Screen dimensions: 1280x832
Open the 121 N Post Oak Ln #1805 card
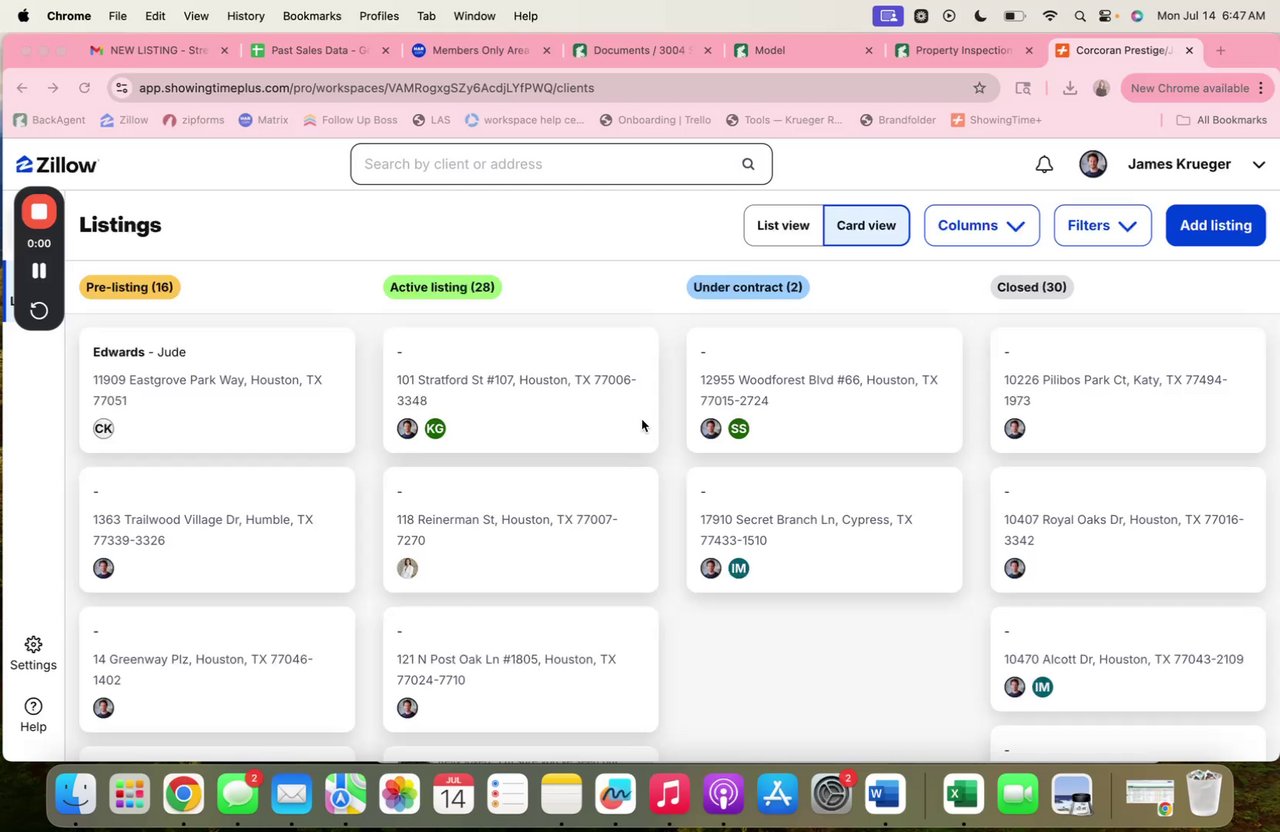[x=521, y=669]
